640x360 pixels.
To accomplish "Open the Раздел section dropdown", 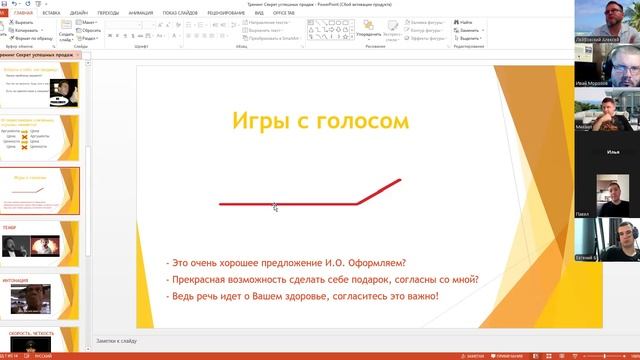I will (87, 38).
